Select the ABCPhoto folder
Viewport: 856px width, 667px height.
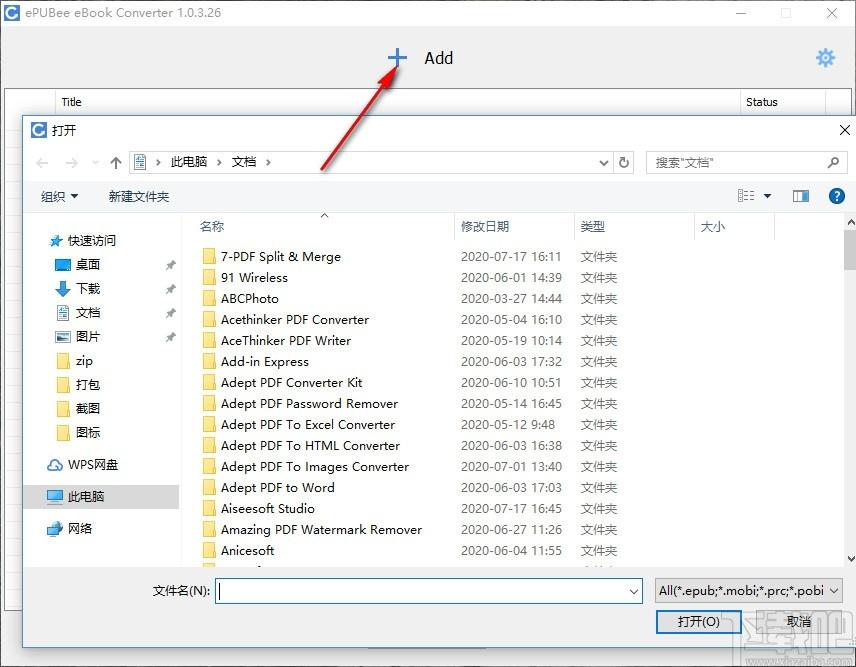tap(250, 299)
